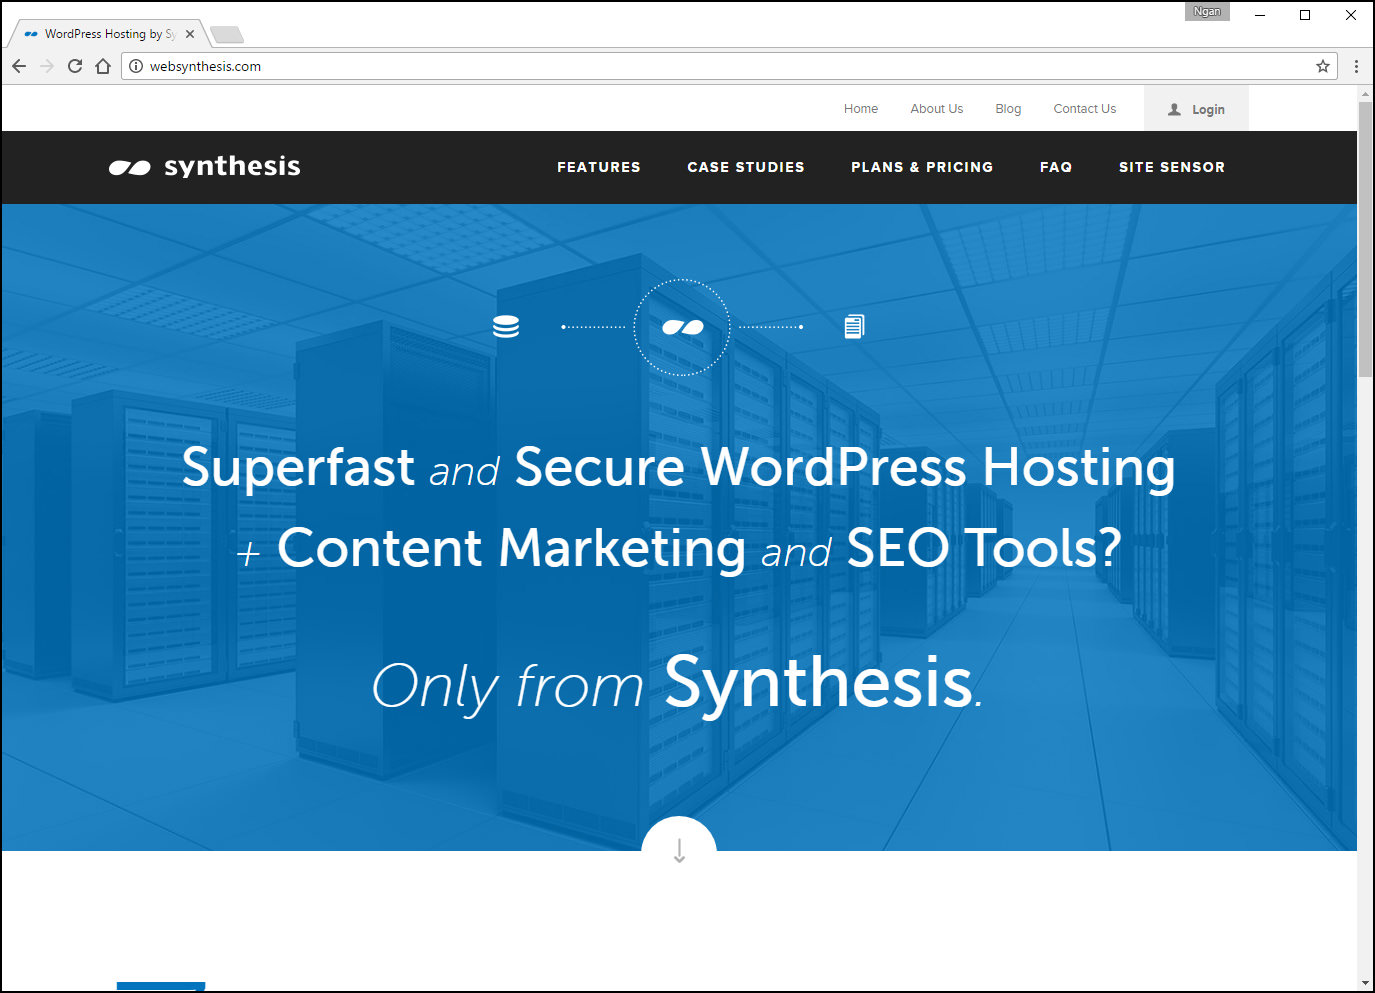This screenshot has height=993, width=1375.
Task: Click the 'Only from Synthesis.' text
Action: click(x=677, y=684)
